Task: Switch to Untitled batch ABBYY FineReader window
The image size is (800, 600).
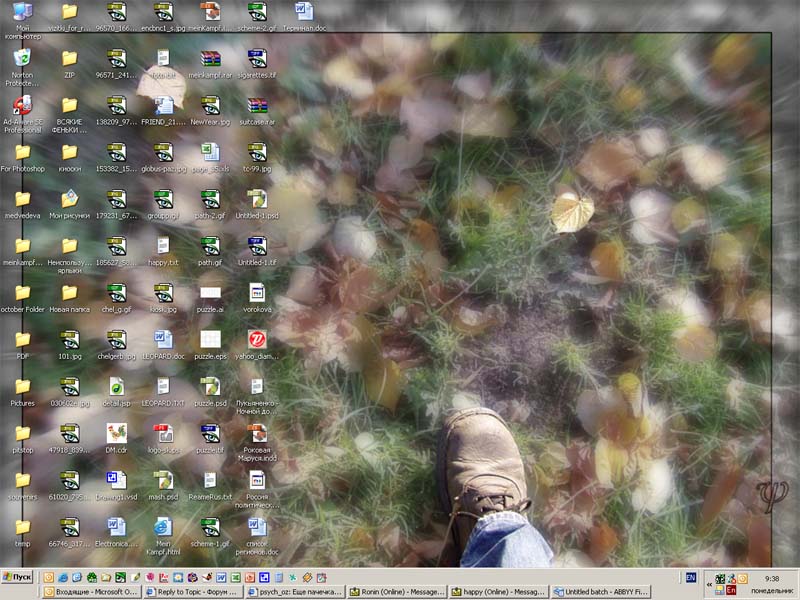Action: [x=600, y=592]
